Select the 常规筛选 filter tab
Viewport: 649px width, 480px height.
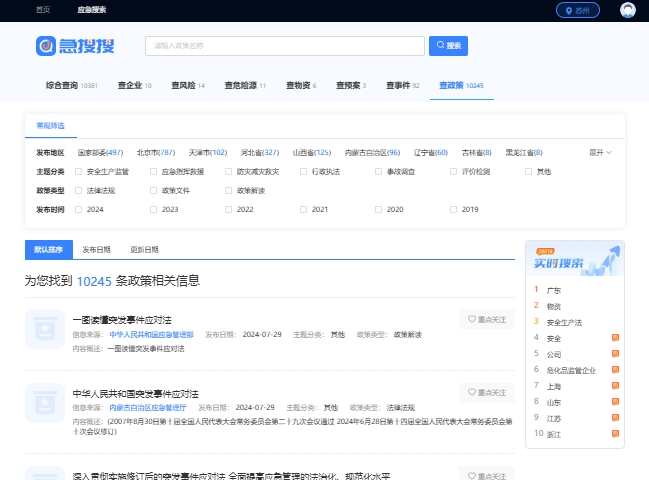(50, 125)
